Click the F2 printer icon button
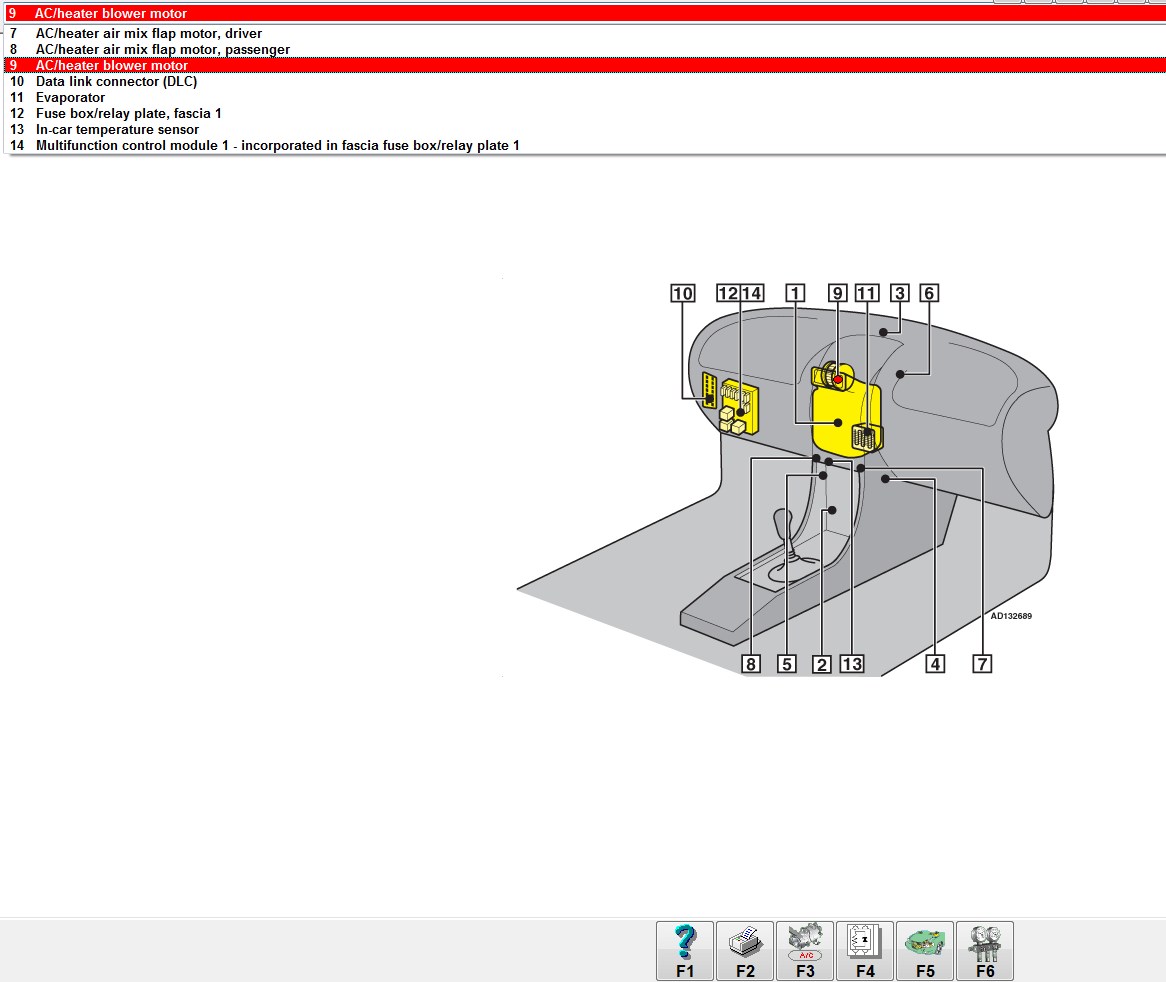The width and height of the screenshot is (1166, 982). 745,951
